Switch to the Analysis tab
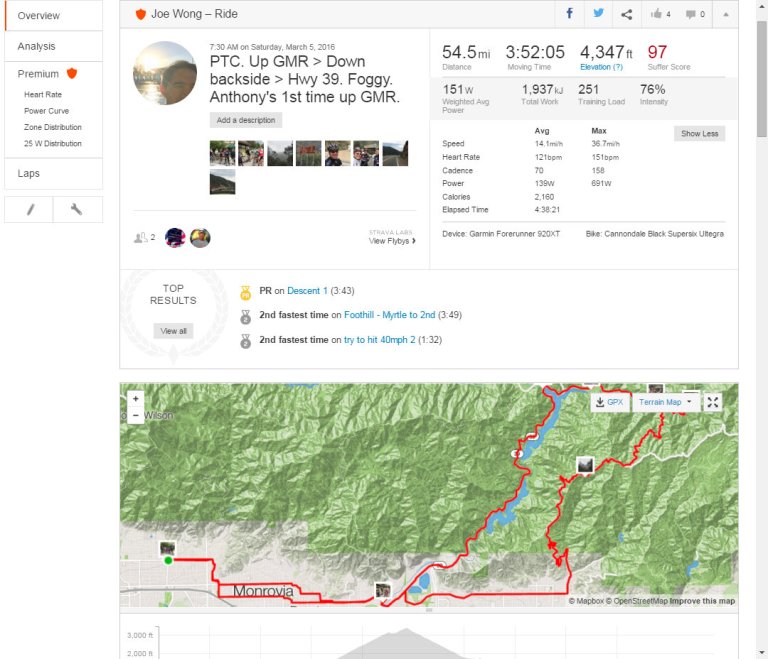 [x=37, y=46]
